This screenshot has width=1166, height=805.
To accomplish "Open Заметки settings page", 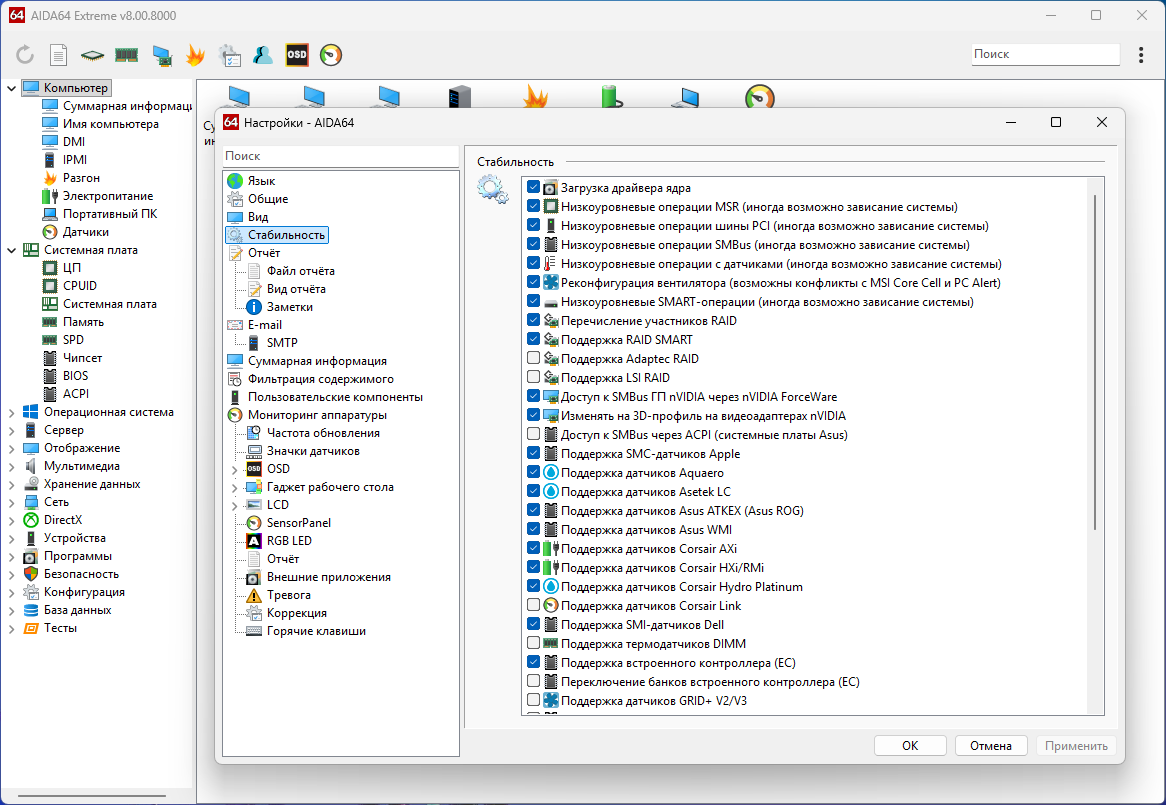I will [289, 307].
